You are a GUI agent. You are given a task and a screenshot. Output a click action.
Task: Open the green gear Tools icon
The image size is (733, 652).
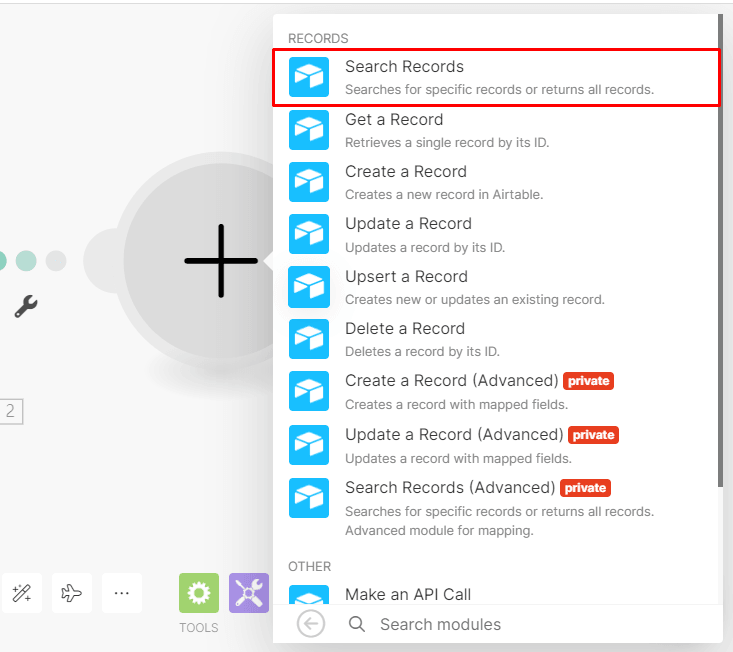tap(198, 593)
